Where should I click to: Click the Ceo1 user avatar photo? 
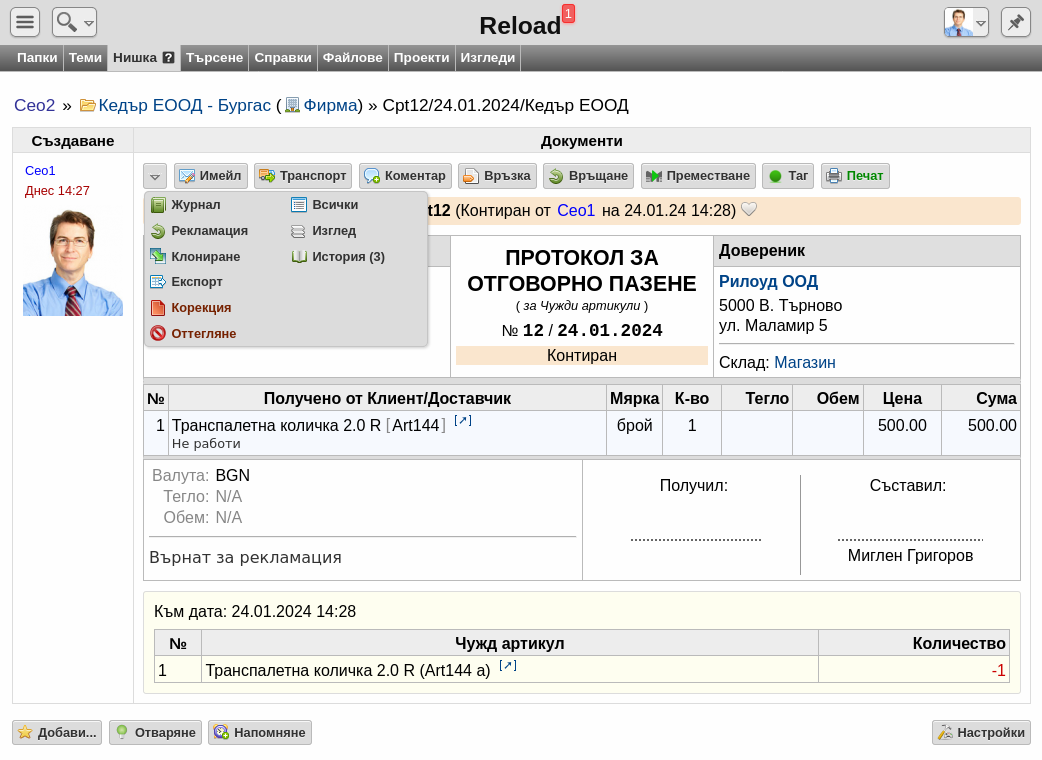(73, 262)
